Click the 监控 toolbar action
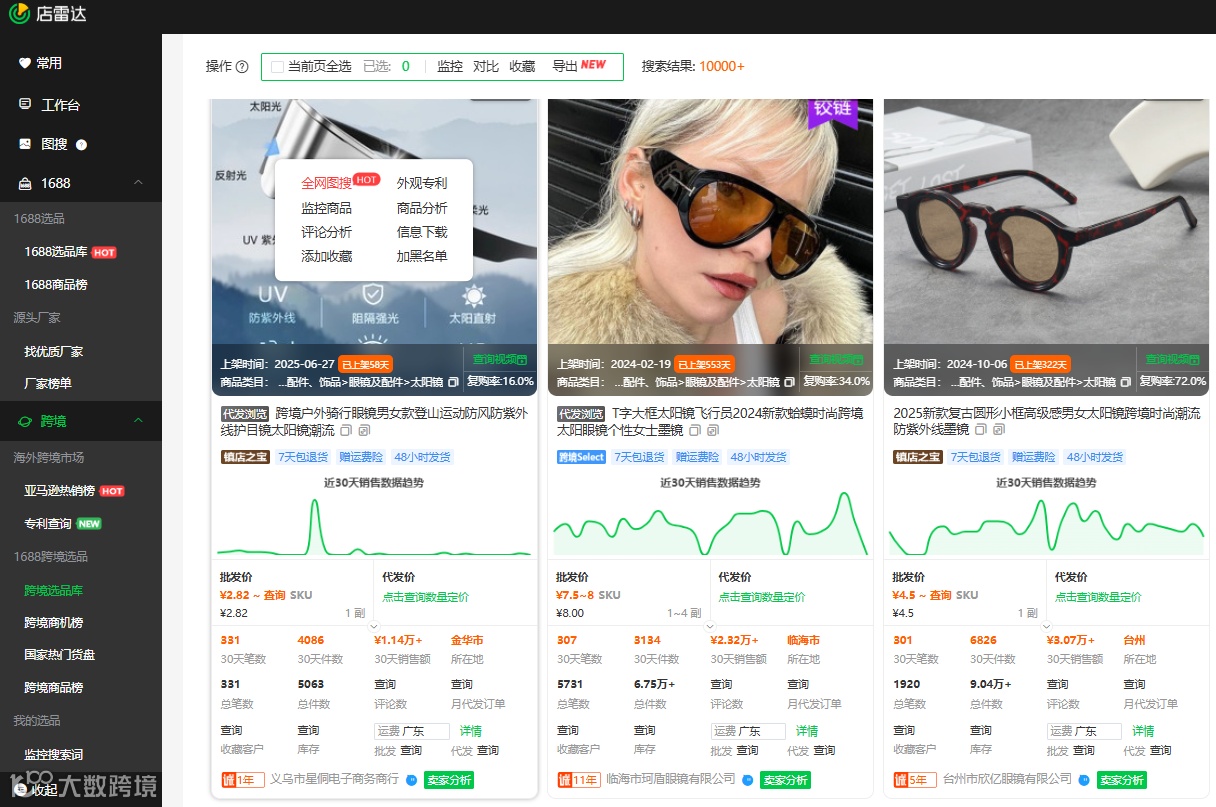Viewport: 1216px width, 807px height. [450, 67]
